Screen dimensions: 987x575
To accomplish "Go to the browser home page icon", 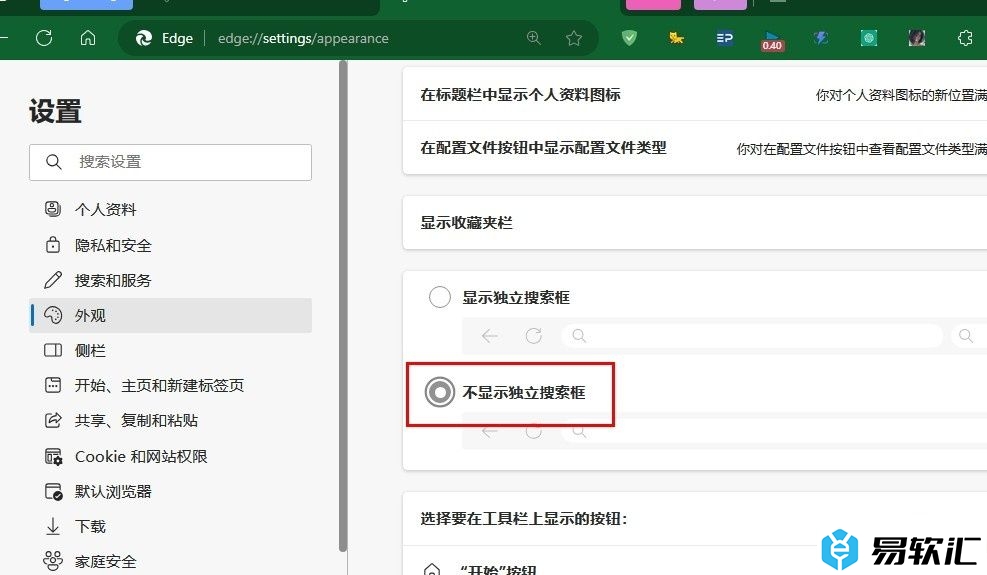I will 88,38.
